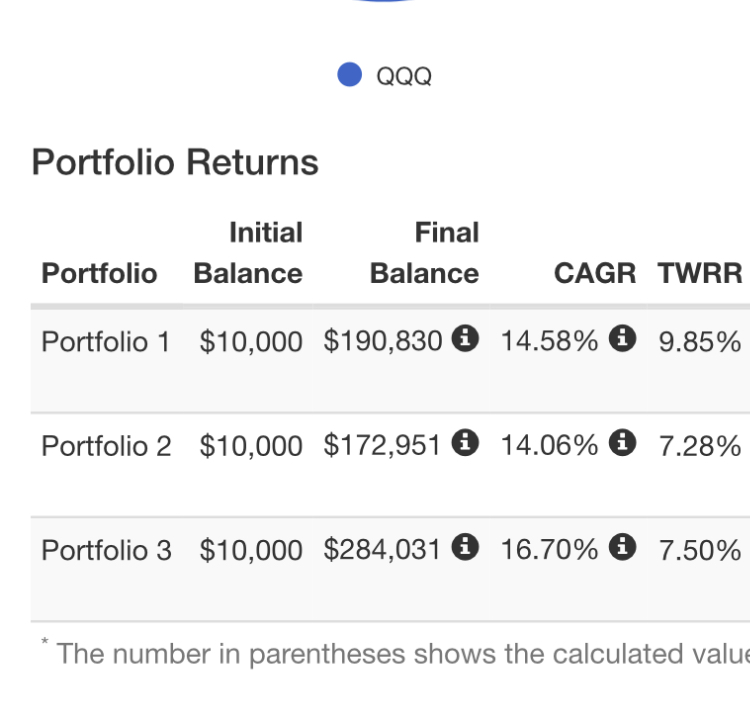Open info icon next to 16.70% CAGR
This screenshot has width=750, height=712.
click(x=623, y=548)
